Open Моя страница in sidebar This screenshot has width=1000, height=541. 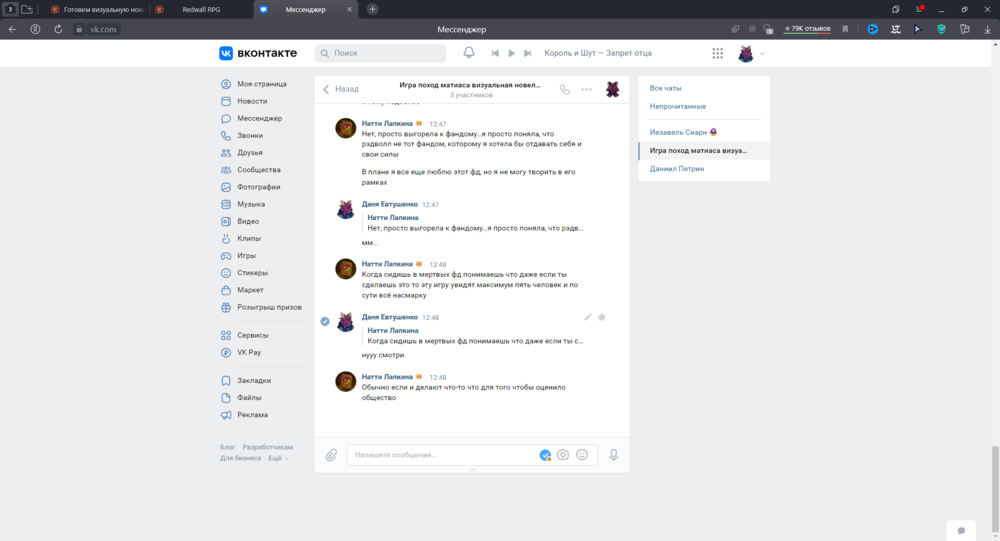[x=254, y=84]
